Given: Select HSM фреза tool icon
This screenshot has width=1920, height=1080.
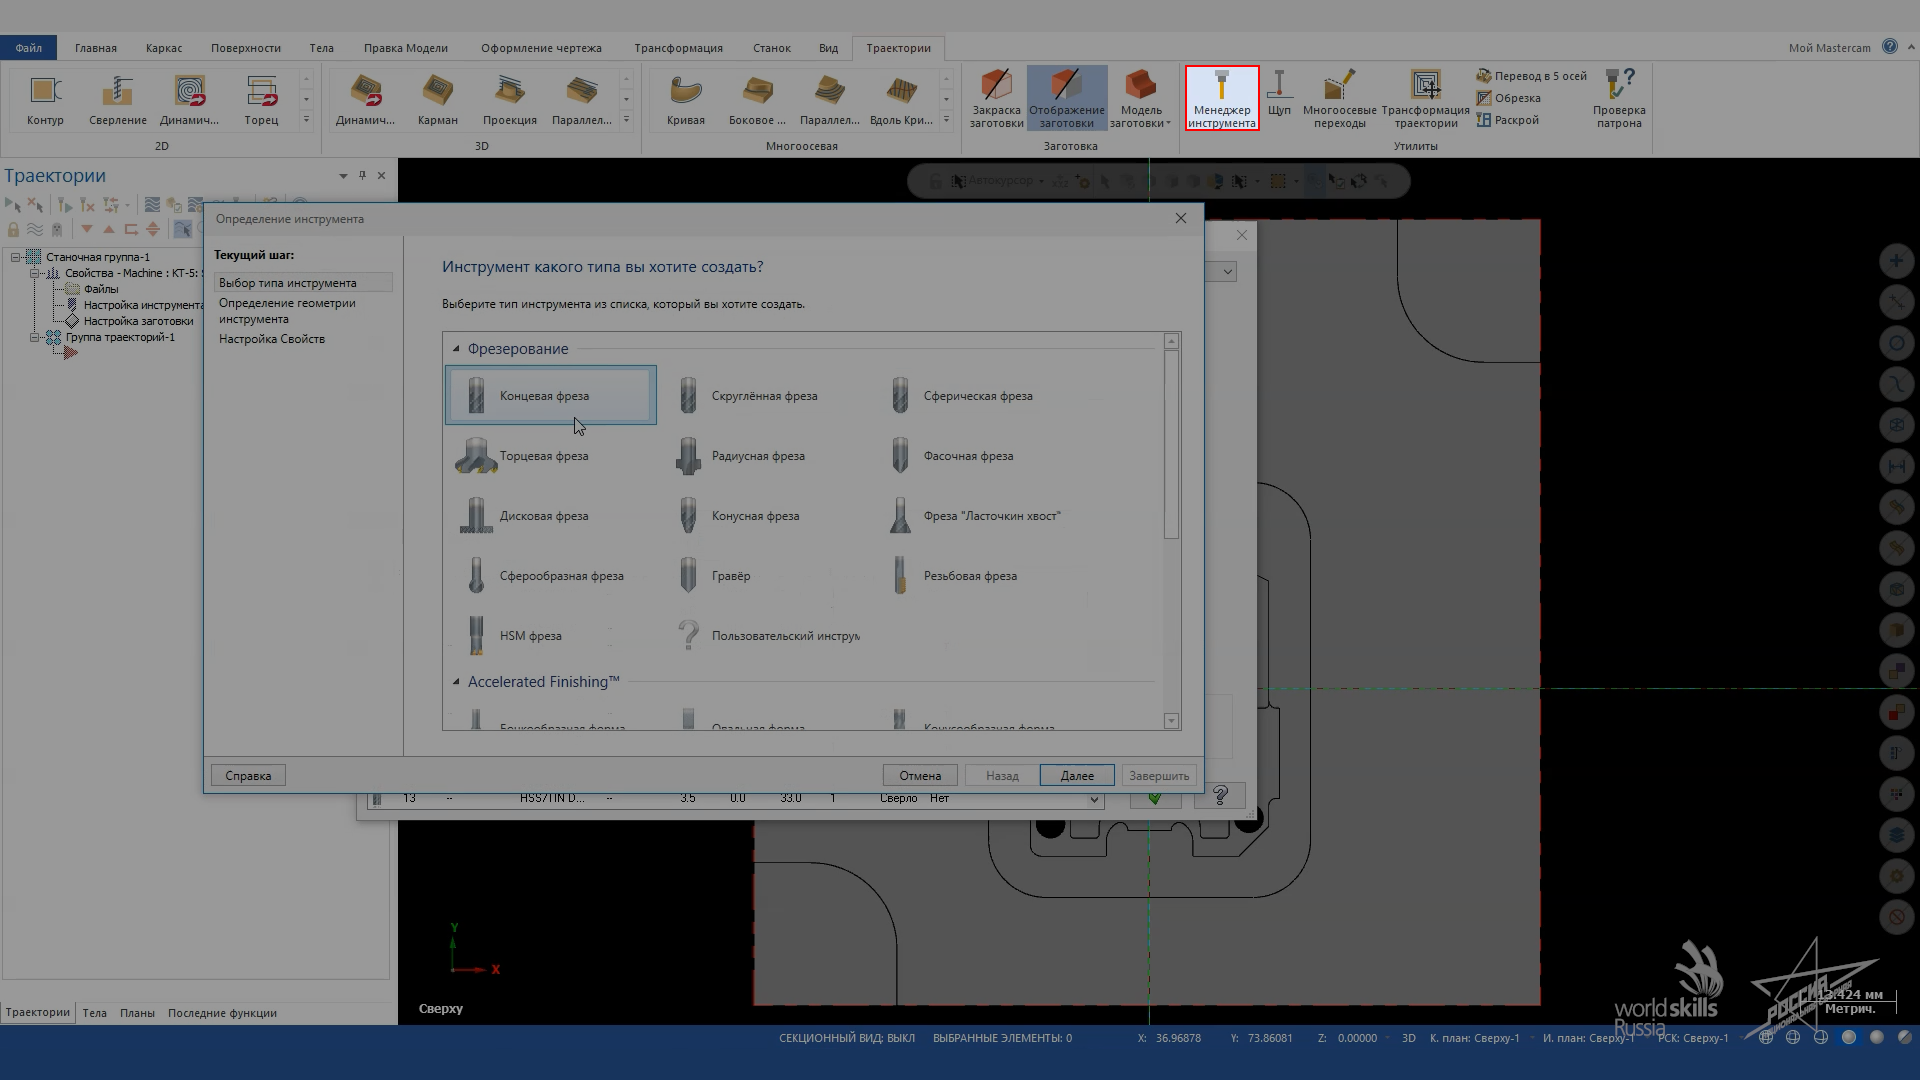Looking at the screenshot, I should pyautogui.click(x=475, y=636).
